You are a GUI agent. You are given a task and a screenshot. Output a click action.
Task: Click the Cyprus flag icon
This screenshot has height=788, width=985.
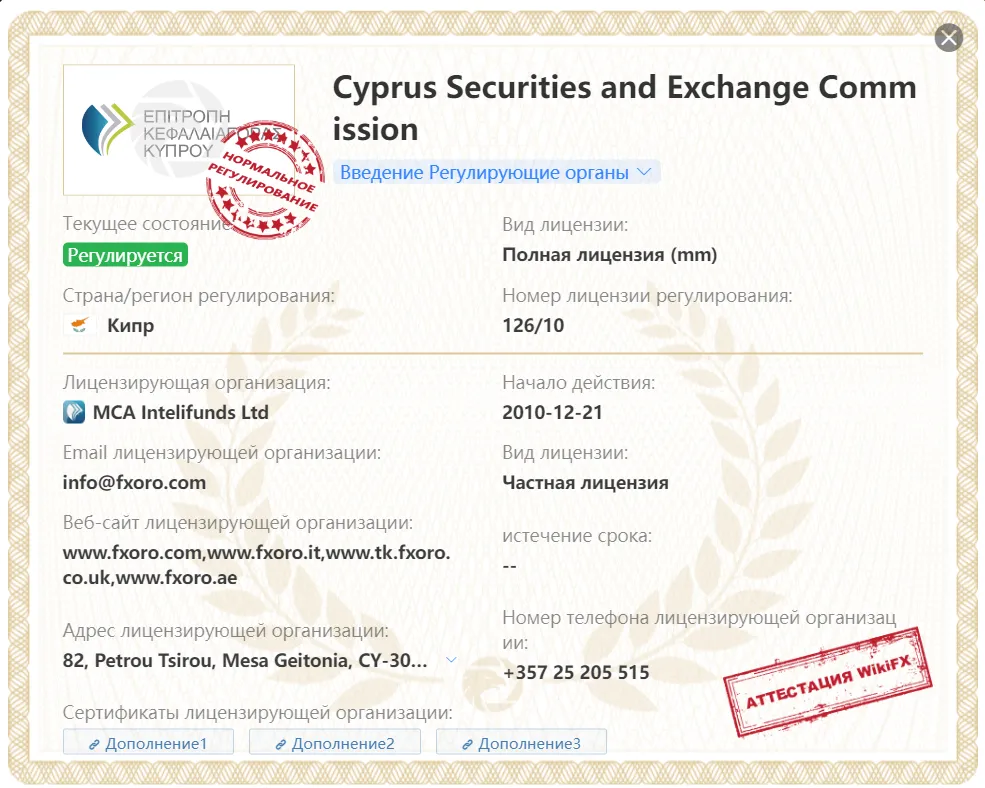79,325
